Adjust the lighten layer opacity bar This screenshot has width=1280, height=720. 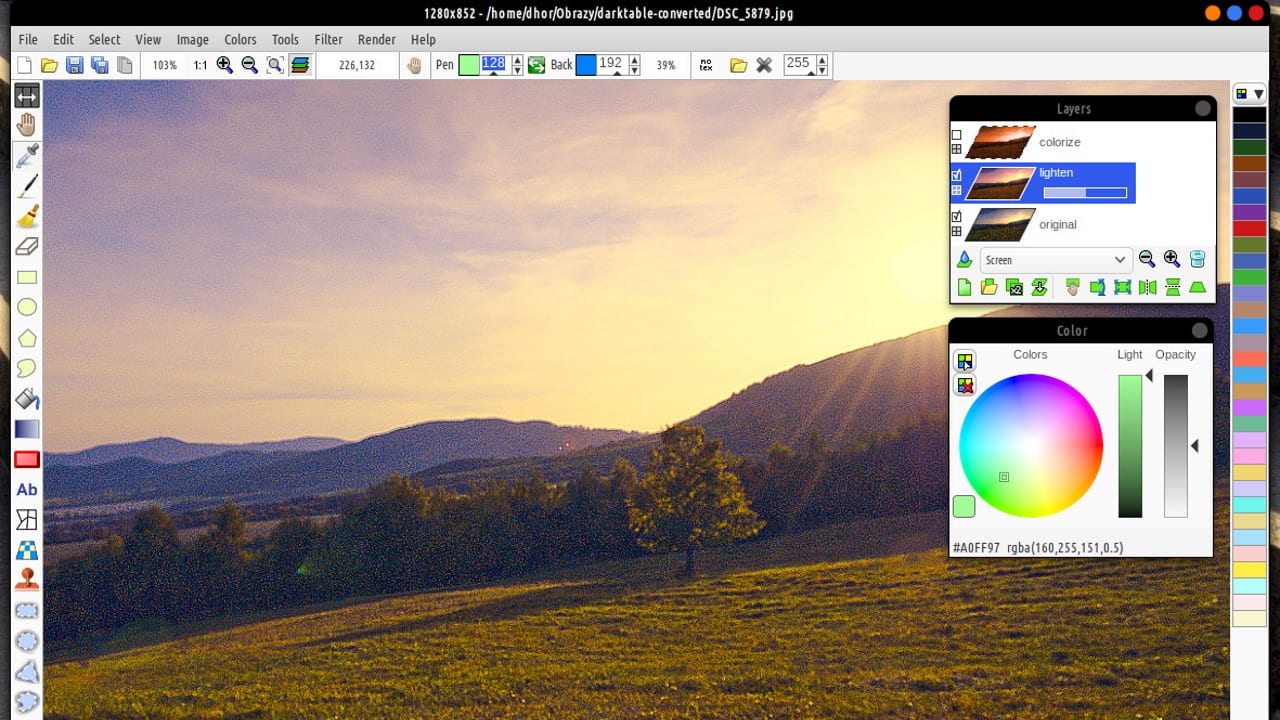click(x=1085, y=193)
